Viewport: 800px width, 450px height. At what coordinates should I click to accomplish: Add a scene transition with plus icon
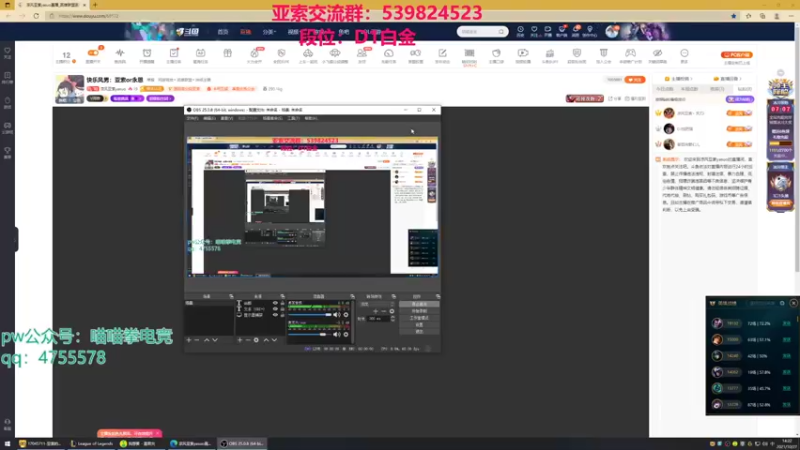point(376,311)
